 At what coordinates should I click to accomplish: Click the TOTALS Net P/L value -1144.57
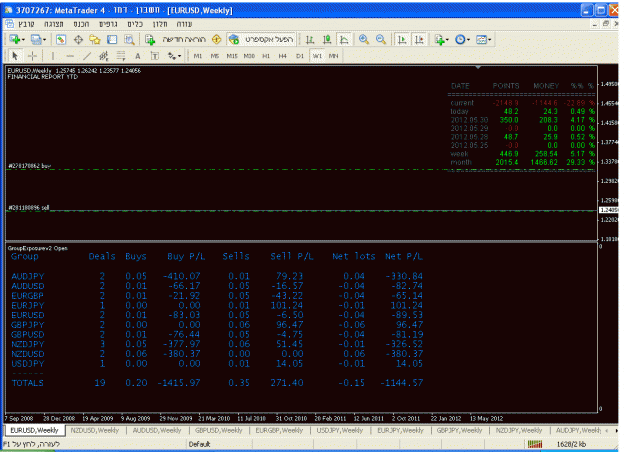[x=401, y=383]
